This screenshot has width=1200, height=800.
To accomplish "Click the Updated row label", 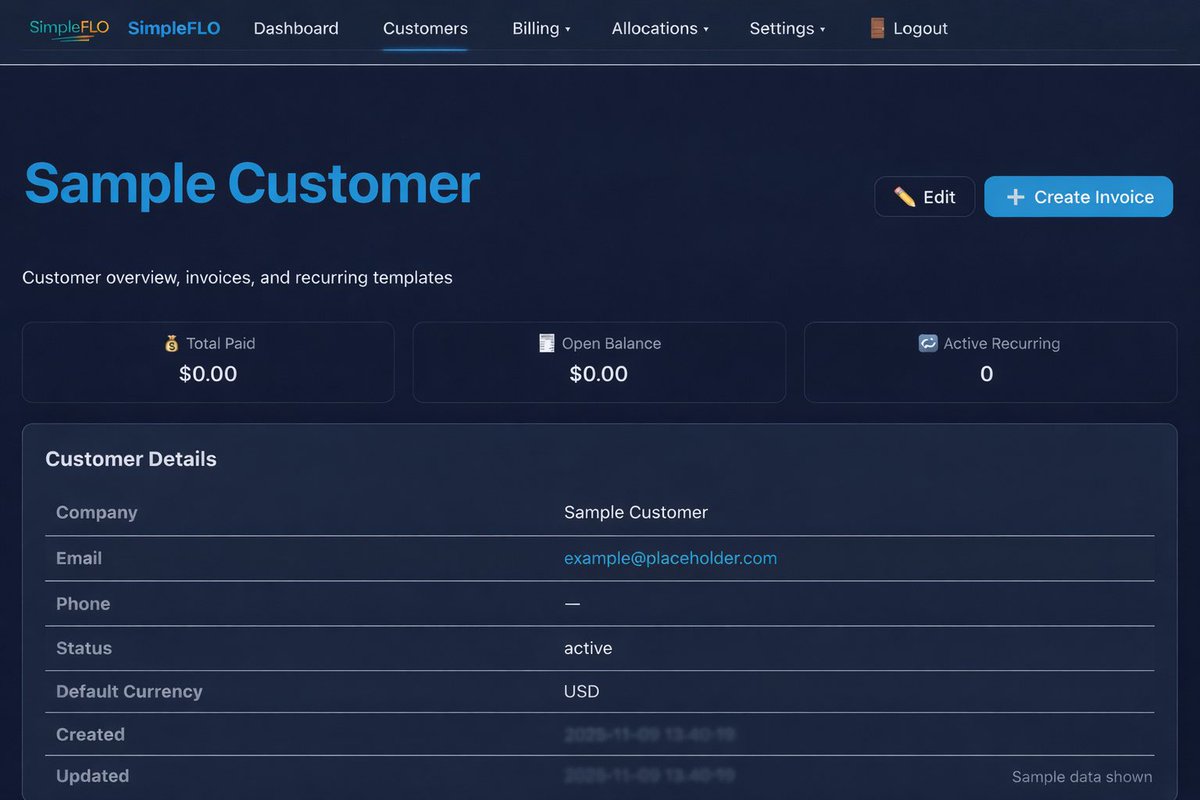I will point(92,776).
